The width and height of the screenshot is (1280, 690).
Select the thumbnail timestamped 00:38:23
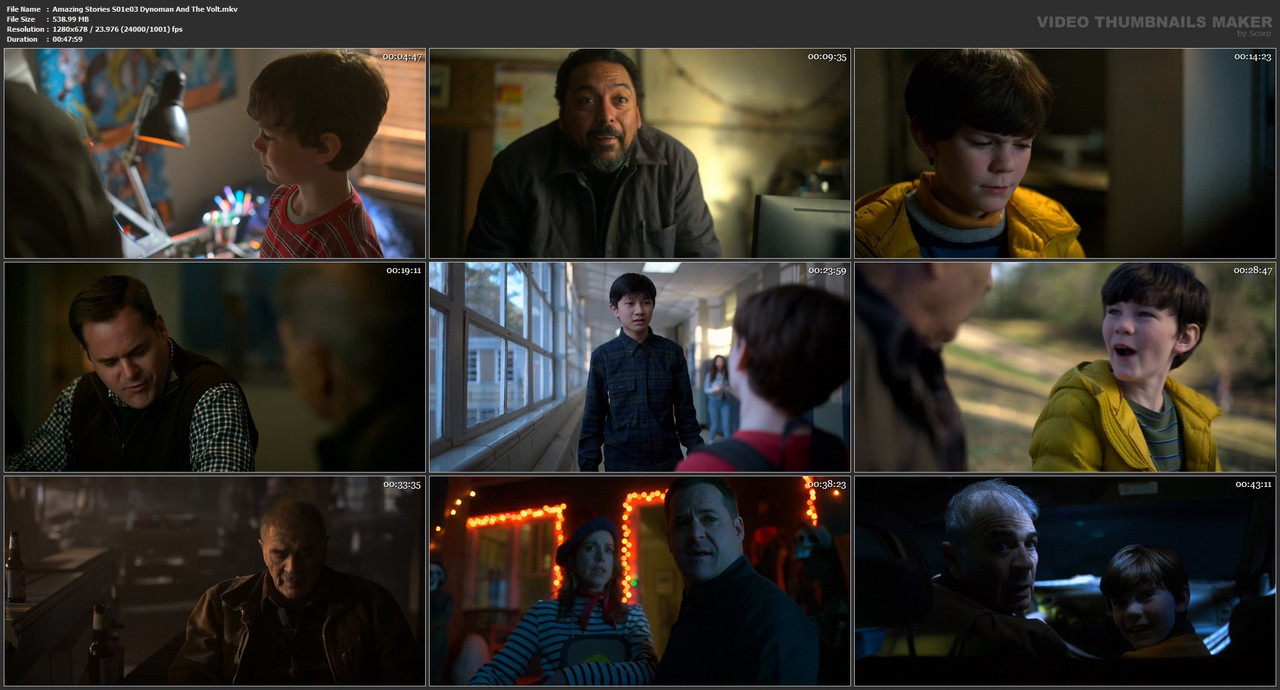point(640,580)
